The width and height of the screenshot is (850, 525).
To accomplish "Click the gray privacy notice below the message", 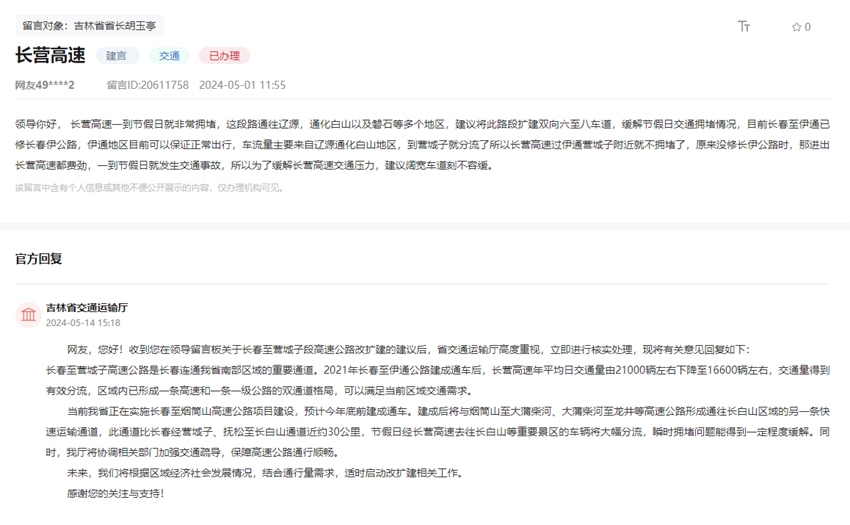I will click(148, 187).
